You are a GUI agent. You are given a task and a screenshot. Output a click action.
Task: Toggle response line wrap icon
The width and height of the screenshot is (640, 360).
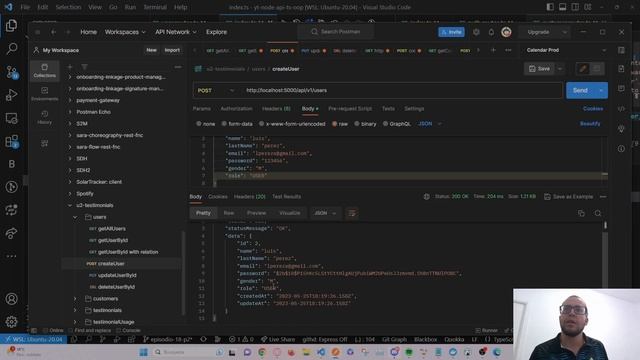pyautogui.click(x=352, y=213)
